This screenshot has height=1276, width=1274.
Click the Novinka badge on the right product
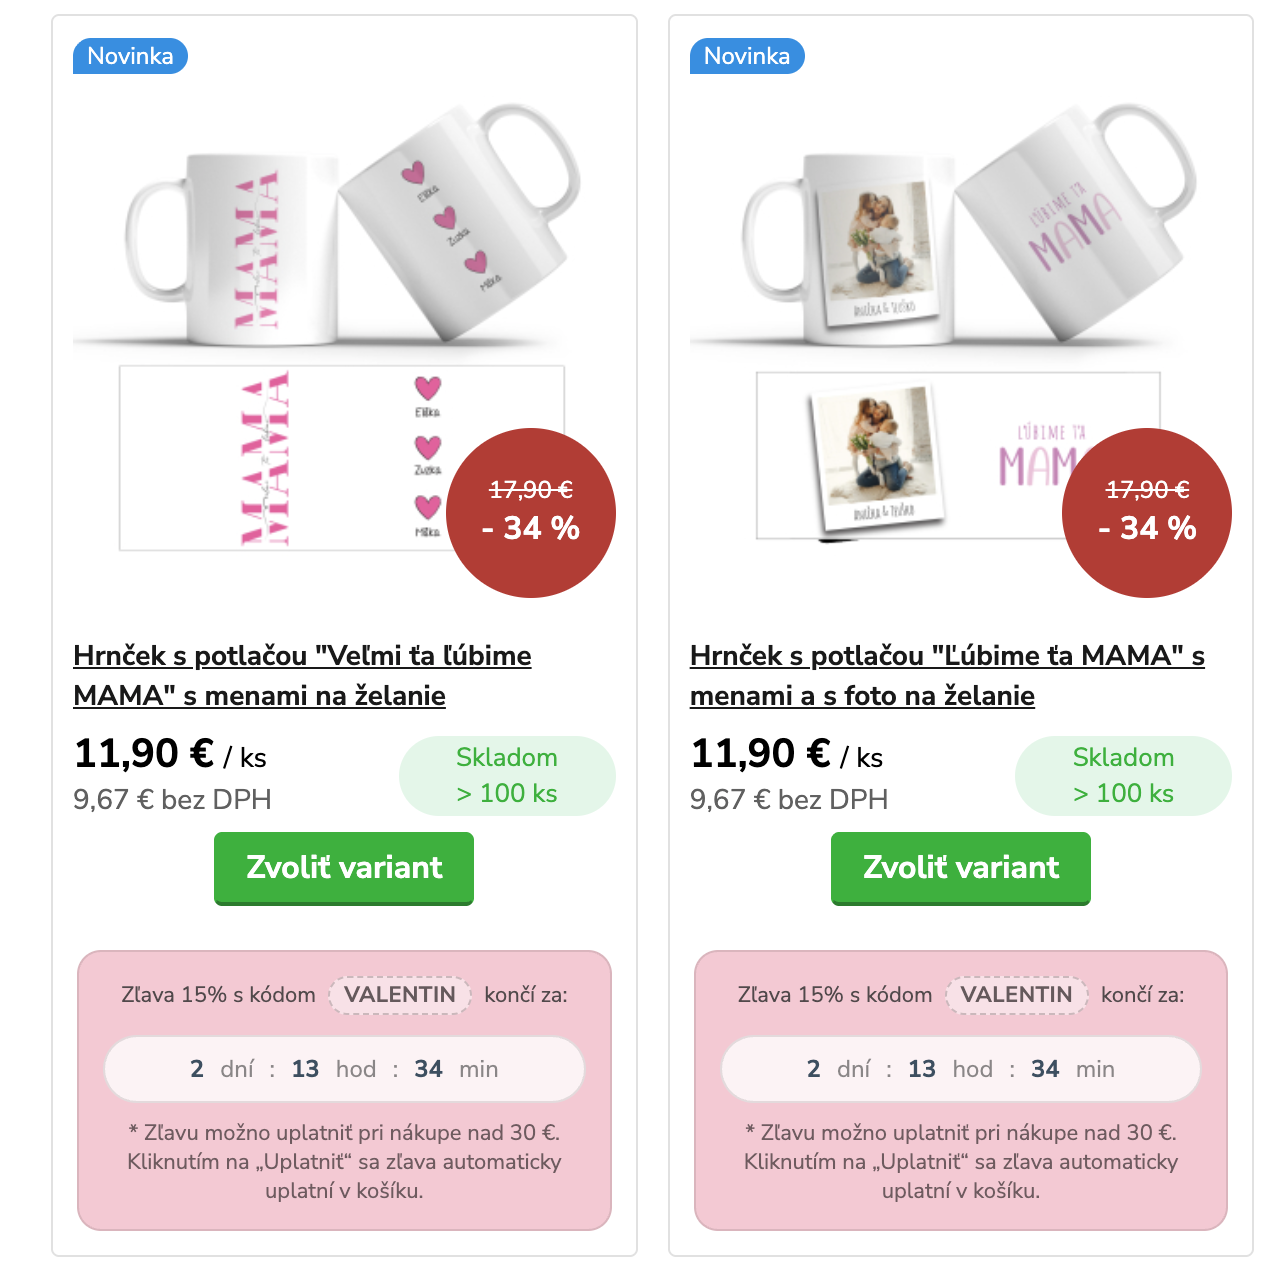coord(747,56)
